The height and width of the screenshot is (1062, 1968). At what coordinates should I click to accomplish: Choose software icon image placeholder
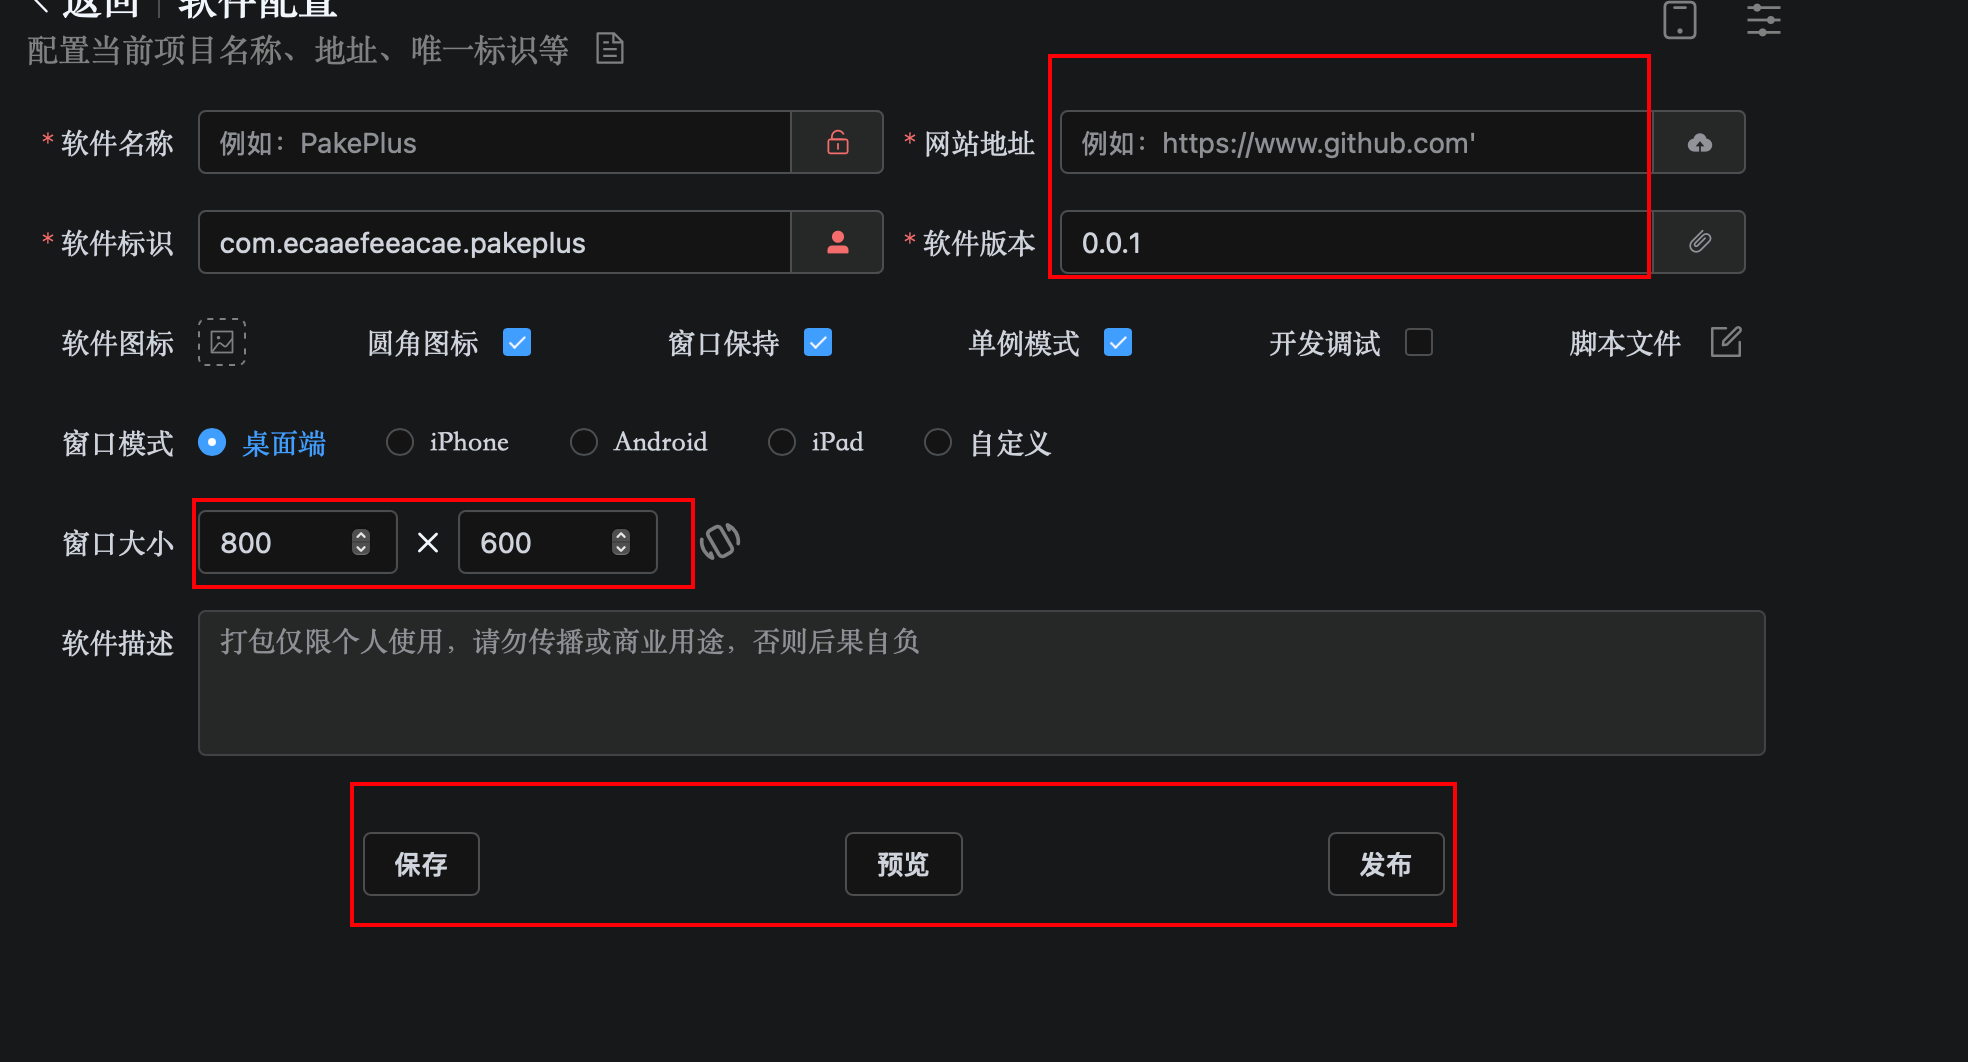click(x=222, y=342)
